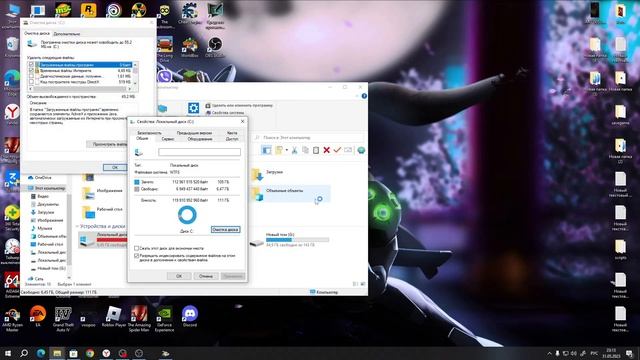This screenshot has height=360, width=640.
Task: Select The Amazing Spider-Man desktop icon
Action: tap(139, 319)
